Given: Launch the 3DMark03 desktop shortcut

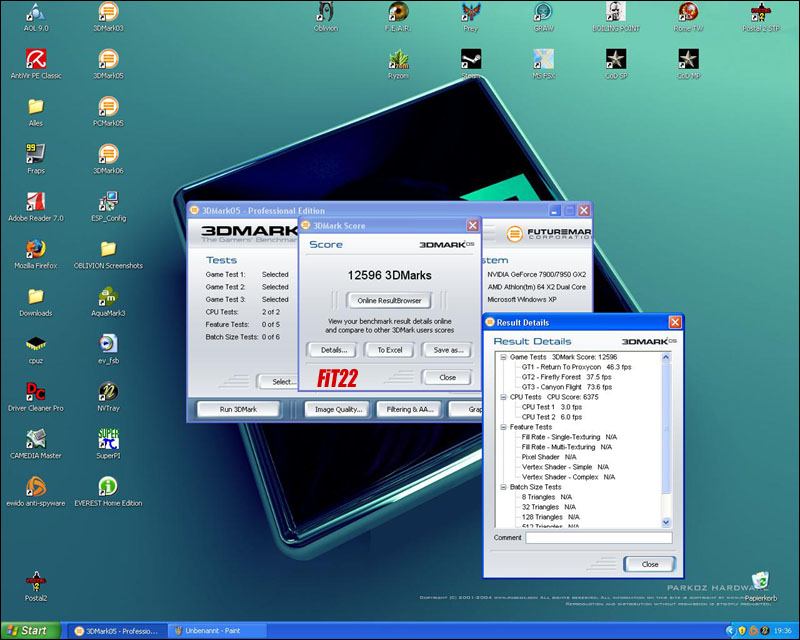Looking at the screenshot, I should point(108,17).
